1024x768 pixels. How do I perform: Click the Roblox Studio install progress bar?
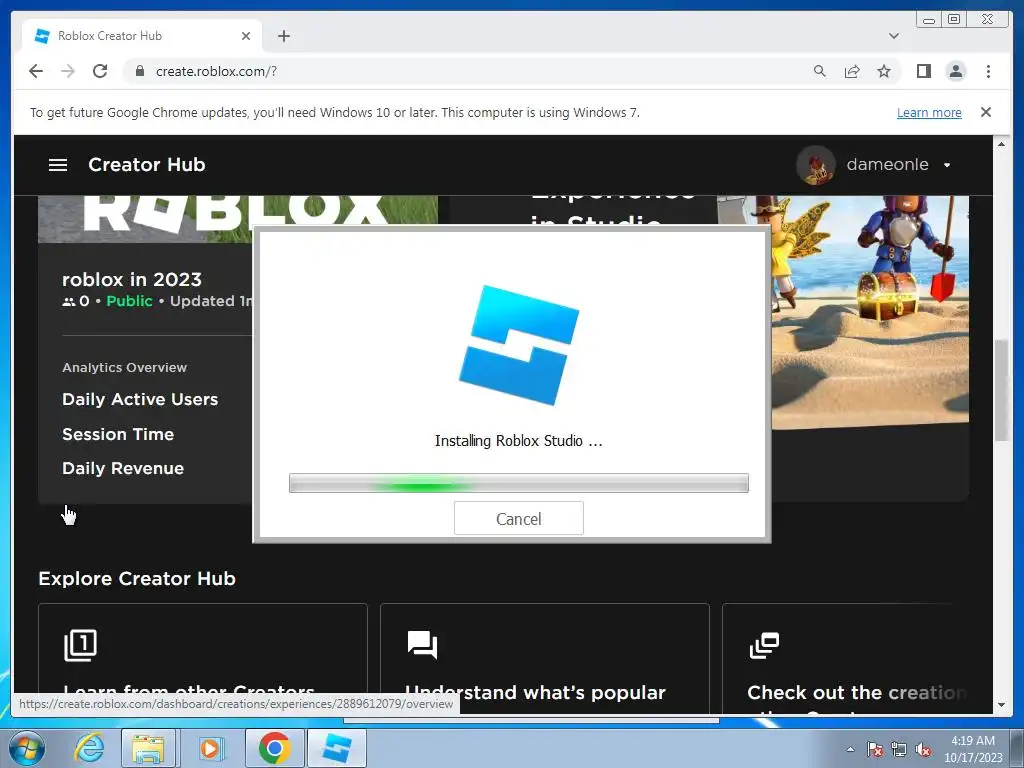tap(519, 483)
